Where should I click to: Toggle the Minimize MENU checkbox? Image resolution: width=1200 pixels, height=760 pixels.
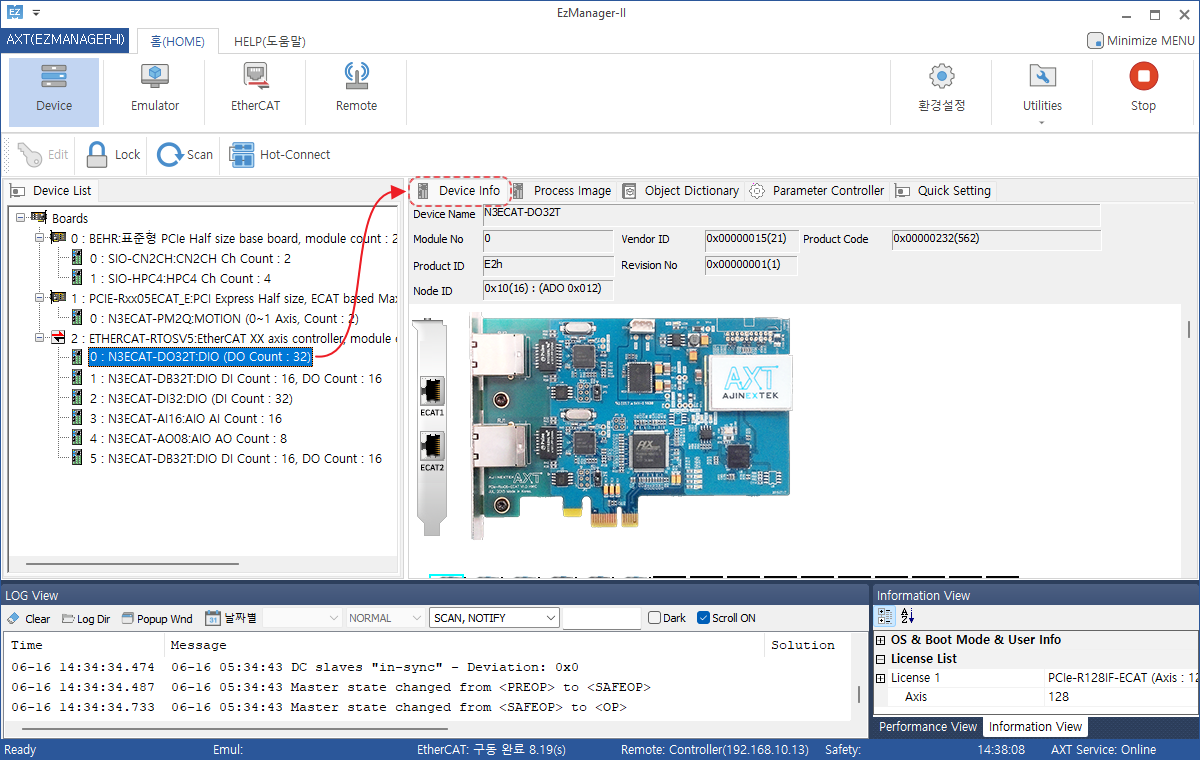pos(1094,41)
